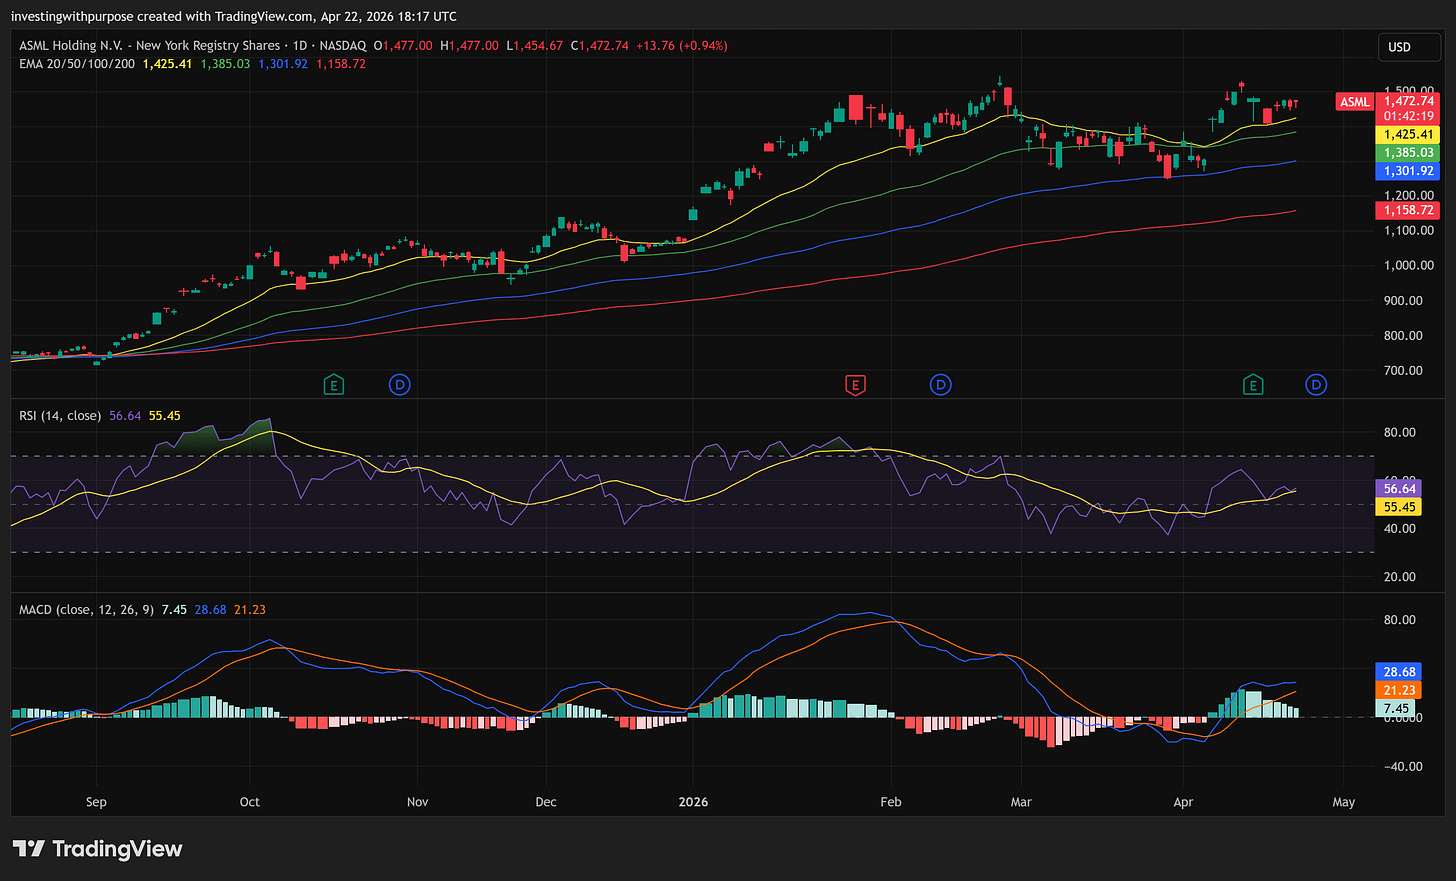Click the TradingView logo

pyautogui.click(x=97, y=849)
